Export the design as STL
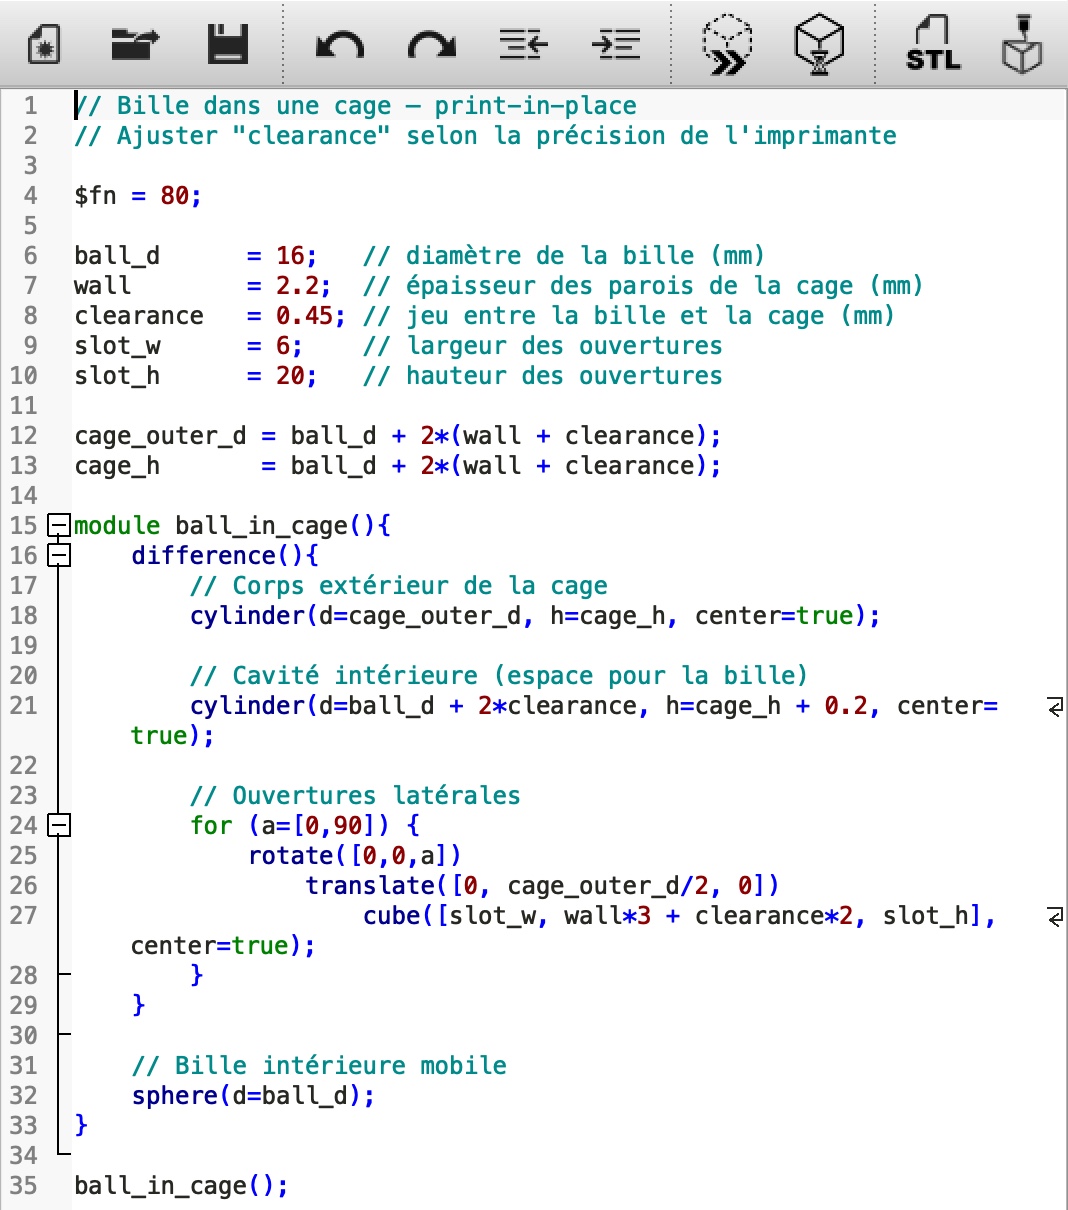1068x1210 pixels. [932, 45]
